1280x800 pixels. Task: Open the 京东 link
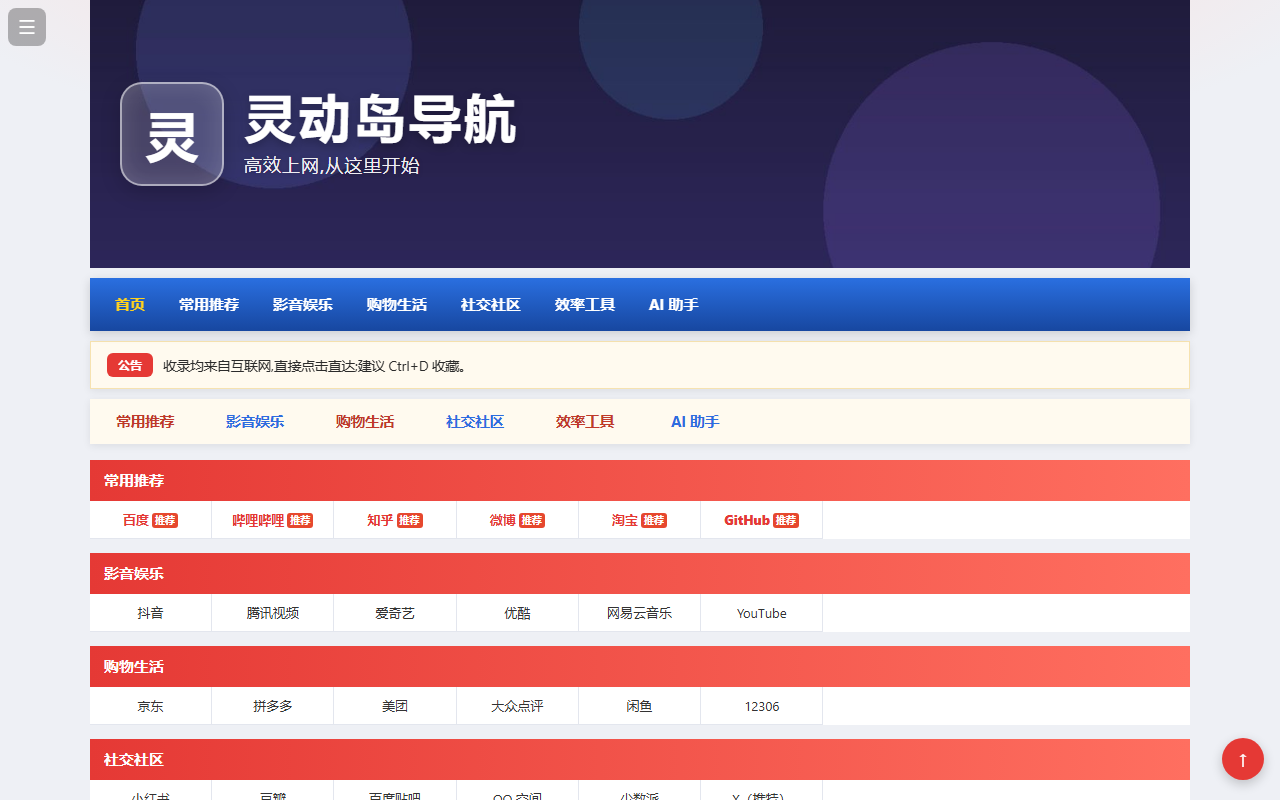[x=151, y=706]
